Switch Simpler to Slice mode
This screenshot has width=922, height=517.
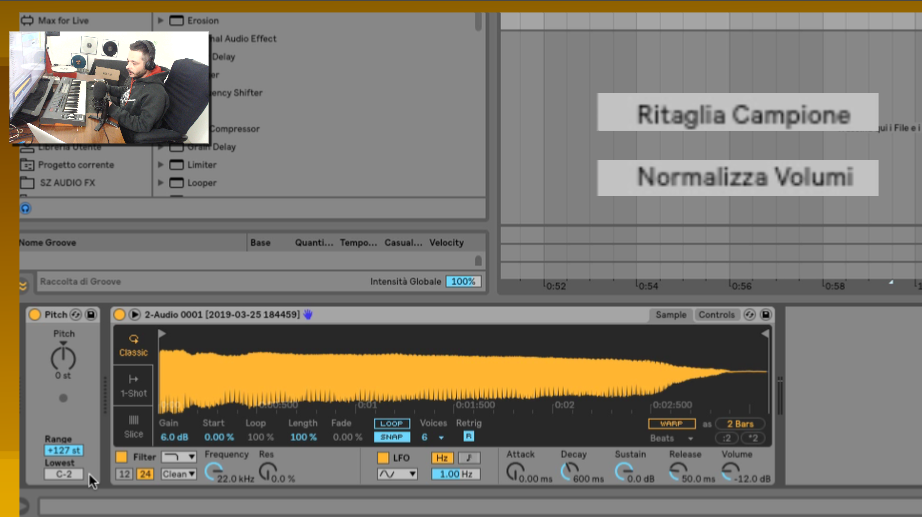tap(133, 426)
